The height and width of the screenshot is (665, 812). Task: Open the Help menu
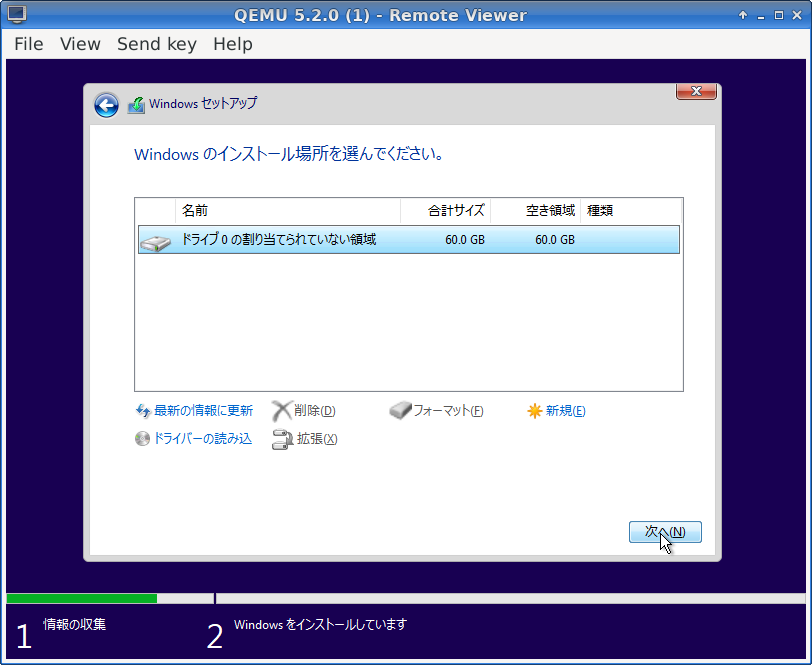[233, 44]
